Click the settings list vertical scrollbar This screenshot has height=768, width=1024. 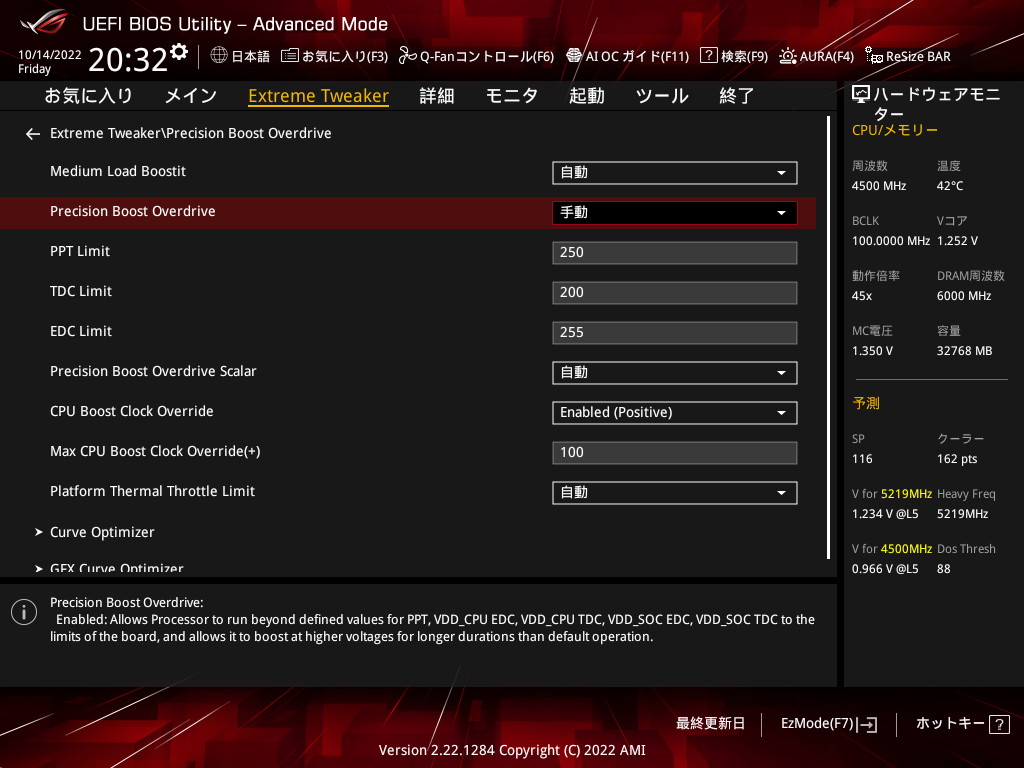click(828, 337)
